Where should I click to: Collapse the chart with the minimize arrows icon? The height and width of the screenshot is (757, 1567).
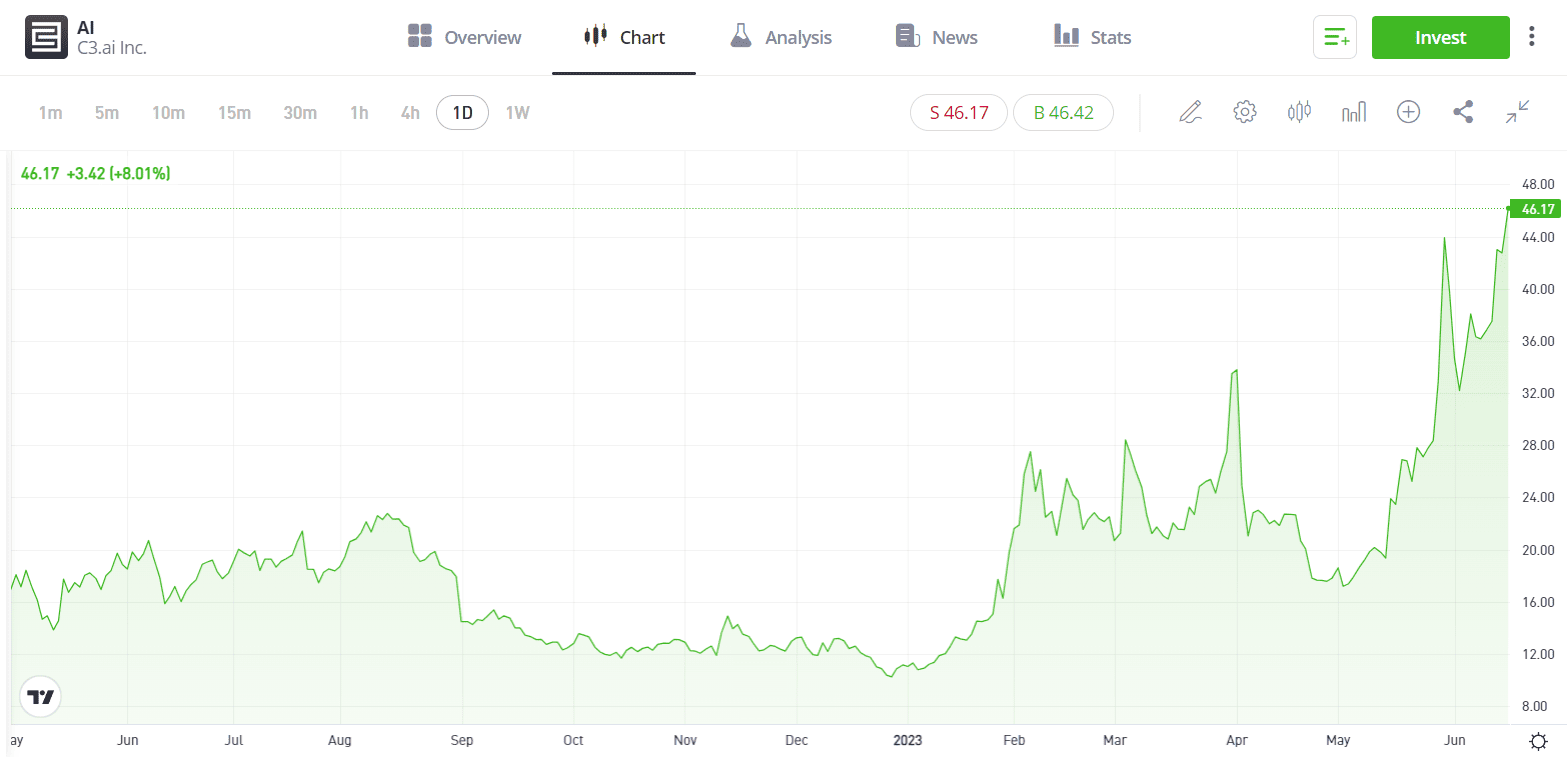[x=1518, y=112]
